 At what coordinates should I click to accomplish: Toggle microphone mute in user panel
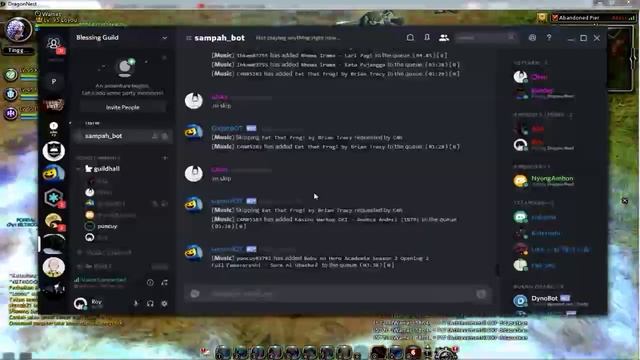(x=136, y=304)
